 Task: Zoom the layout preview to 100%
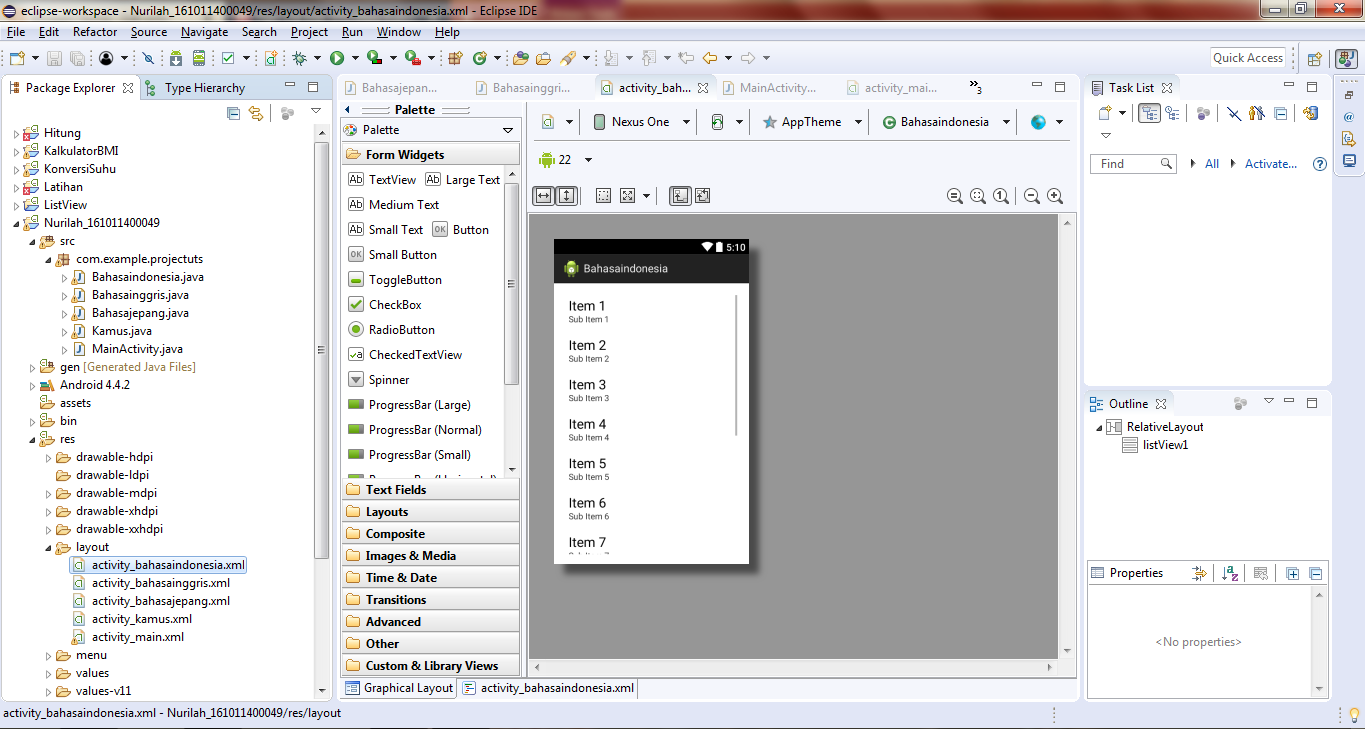click(x=1001, y=196)
